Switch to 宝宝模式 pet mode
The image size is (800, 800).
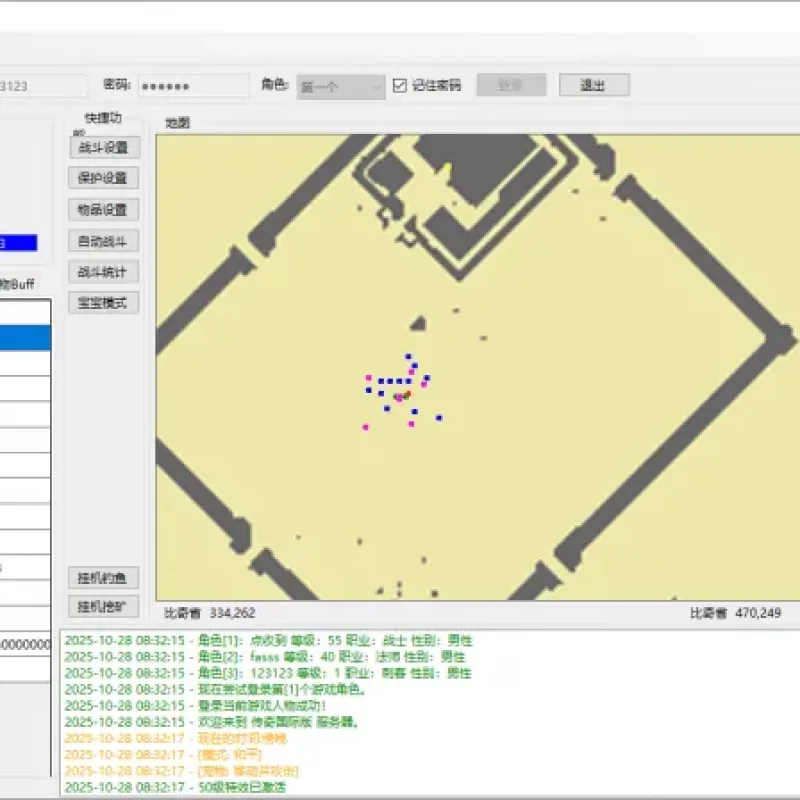[x=104, y=303]
